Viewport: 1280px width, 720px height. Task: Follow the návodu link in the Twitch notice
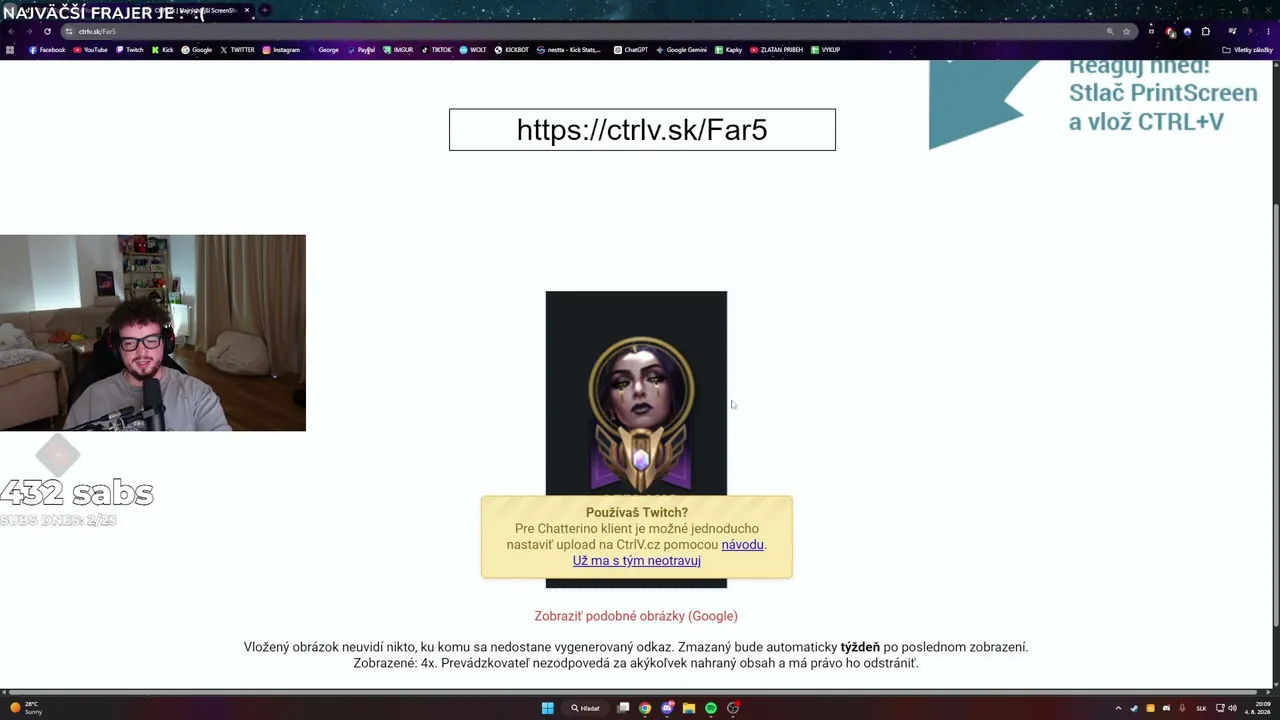[742, 545]
